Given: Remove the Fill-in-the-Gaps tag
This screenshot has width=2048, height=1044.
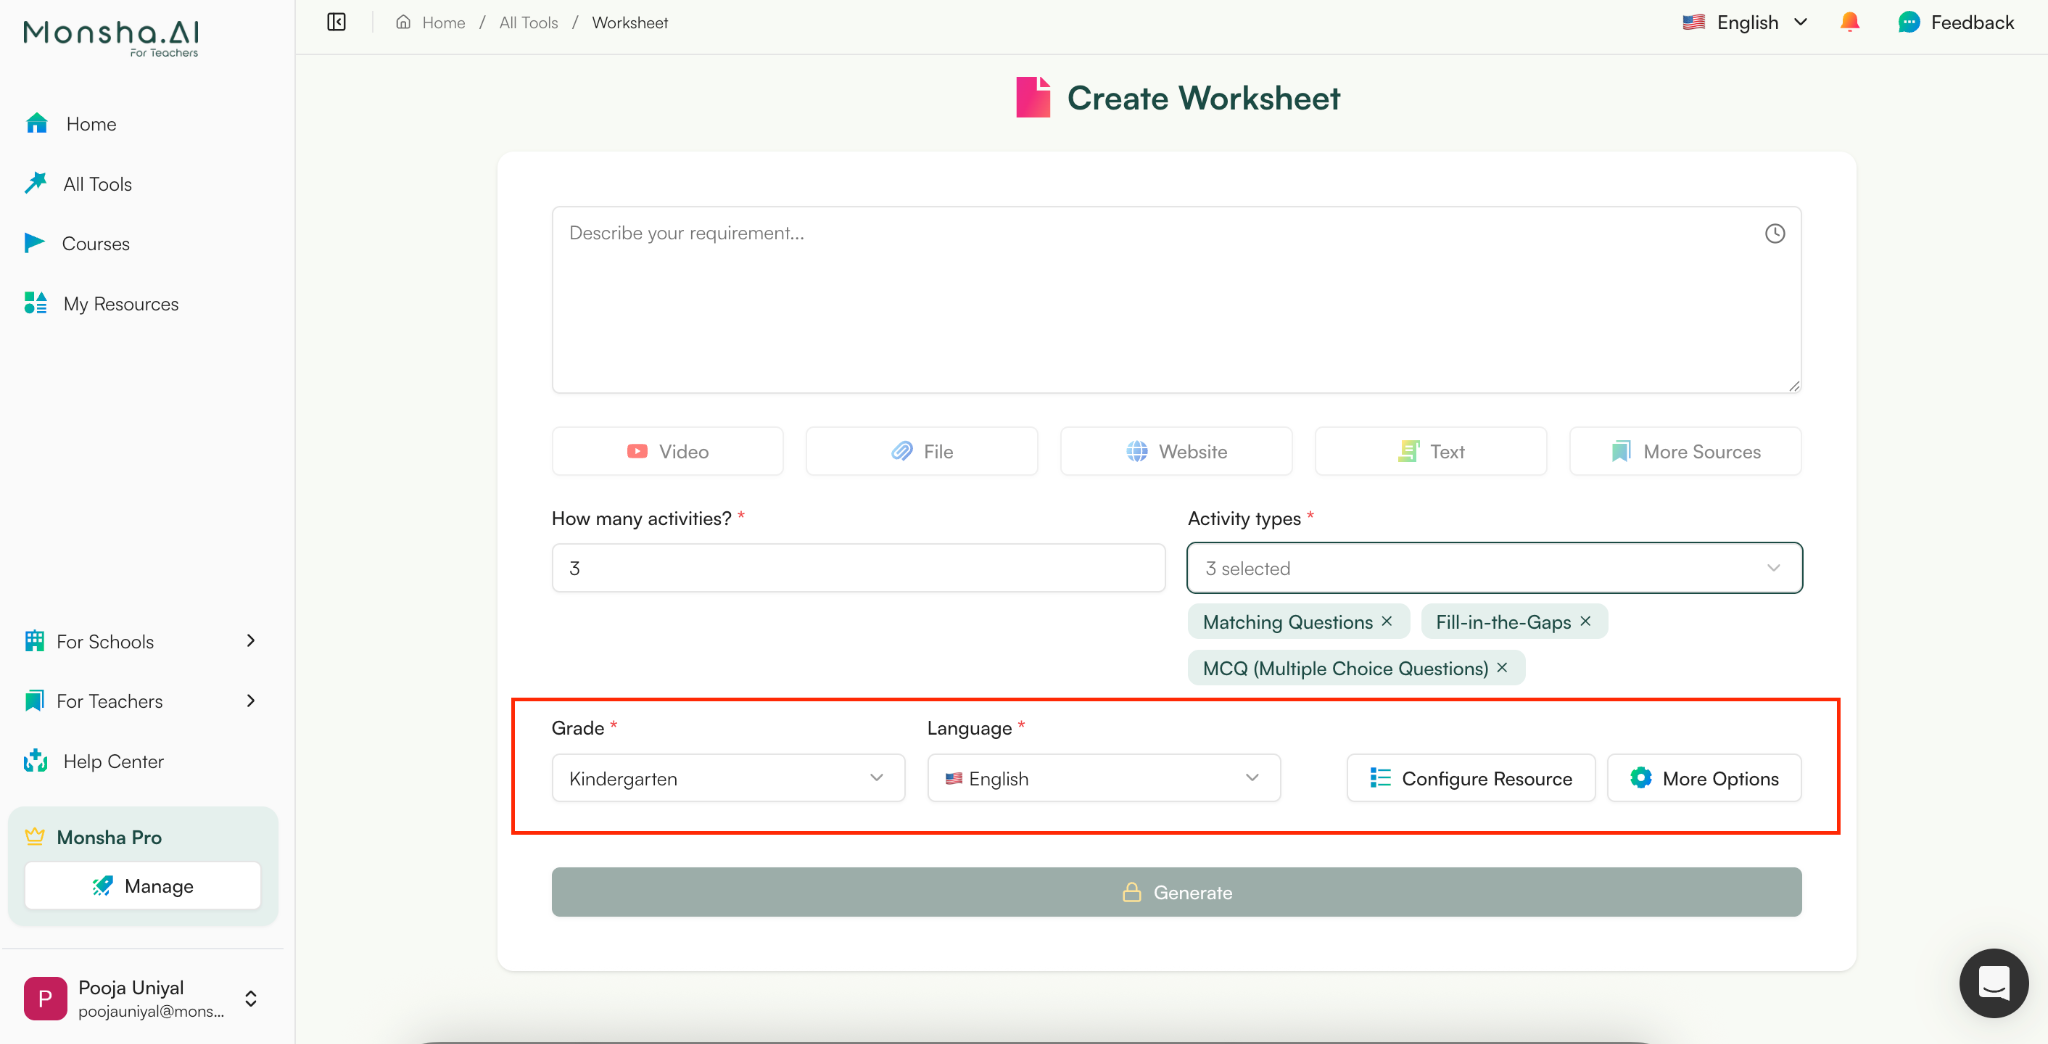Looking at the screenshot, I should click(x=1585, y=621).
